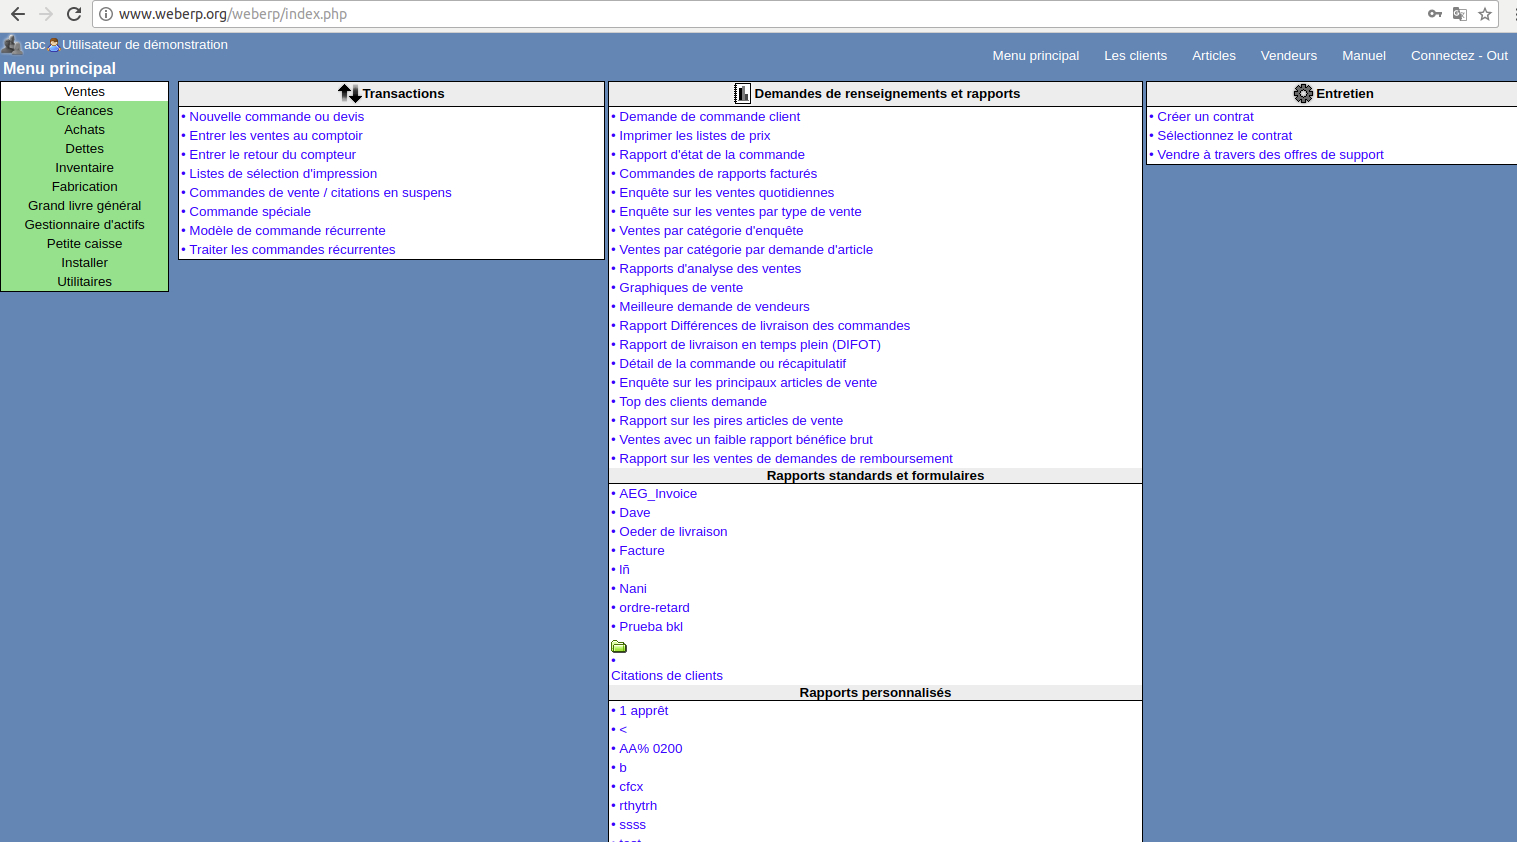Select the Achats module tab

tap(85, 129)
